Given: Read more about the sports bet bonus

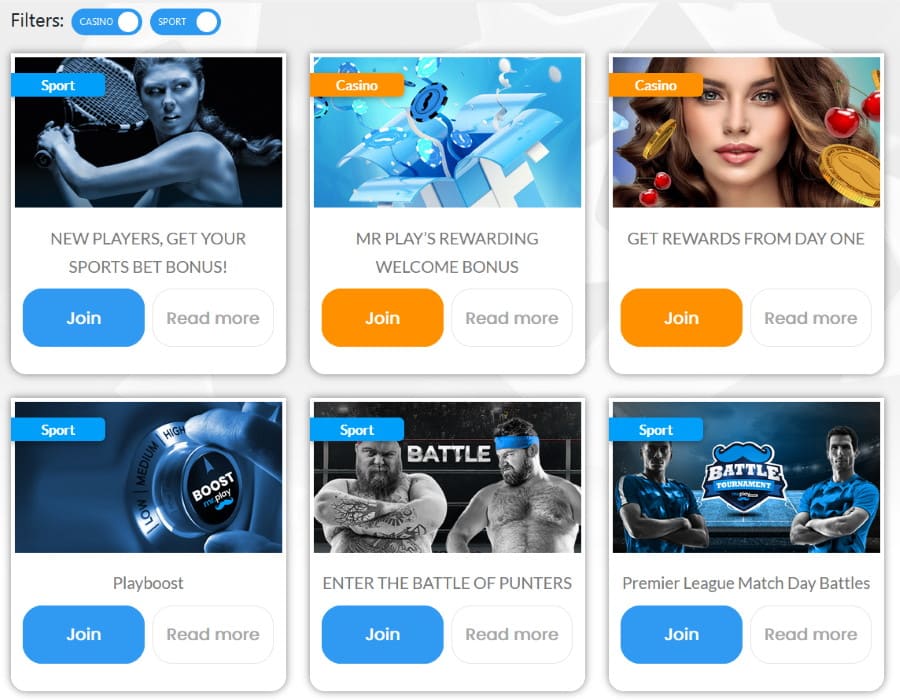Looking at the screenshot, I should point(213,318).
